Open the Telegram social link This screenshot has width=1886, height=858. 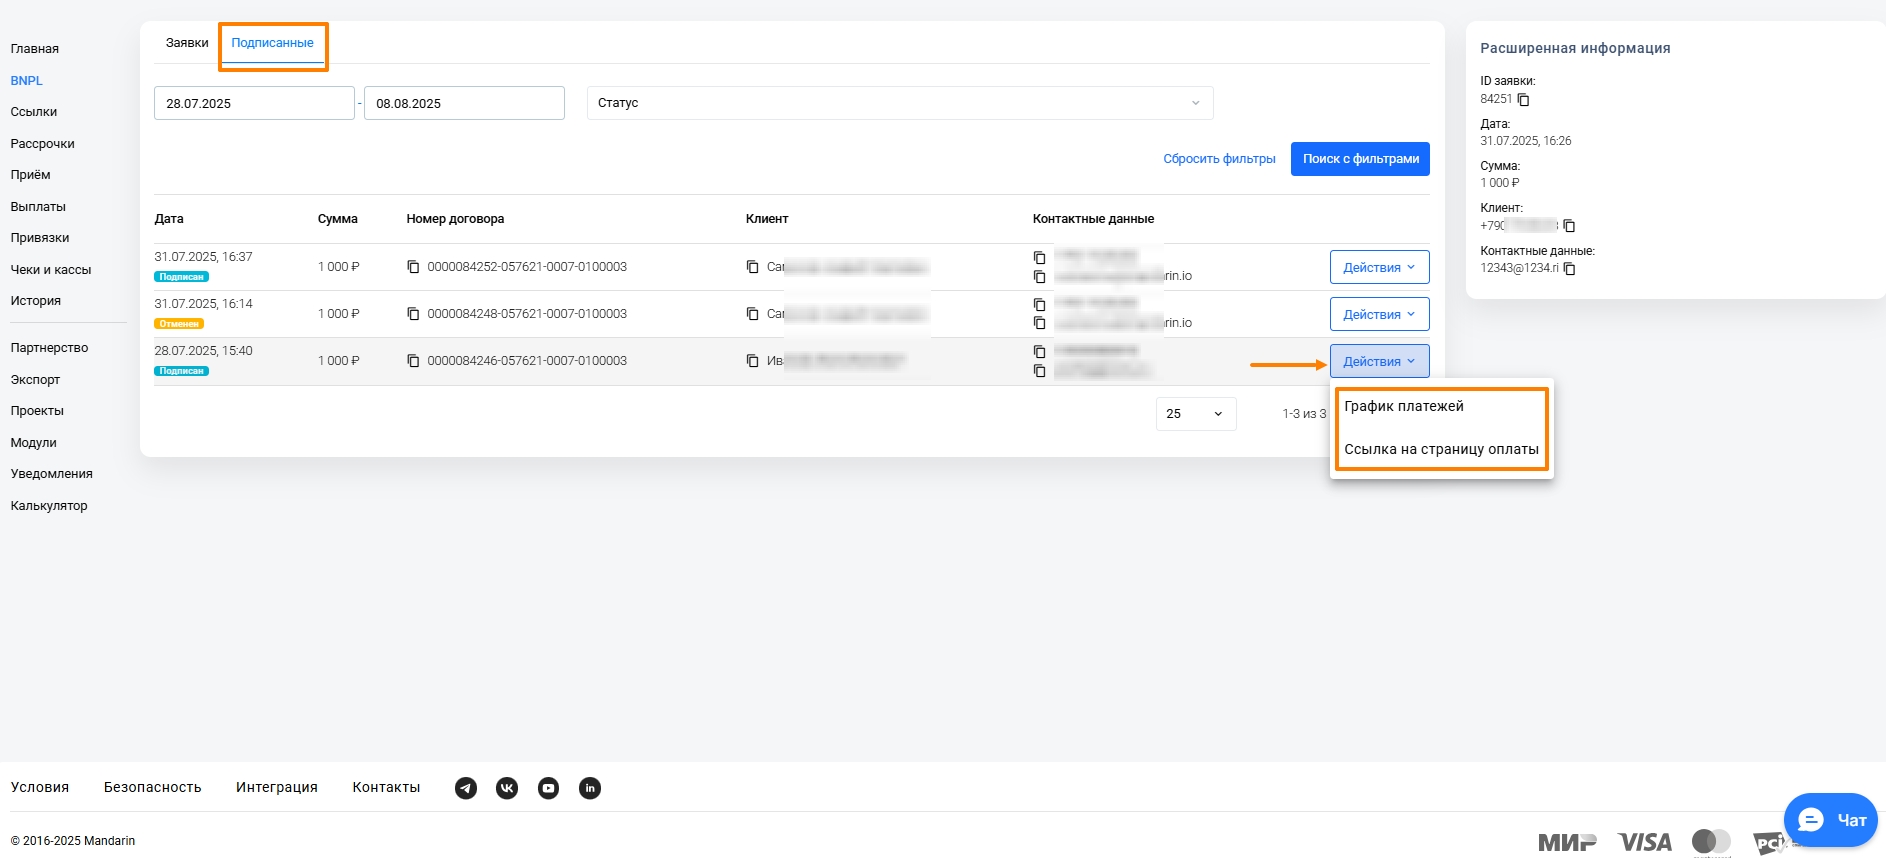click(x=466, y=788)
